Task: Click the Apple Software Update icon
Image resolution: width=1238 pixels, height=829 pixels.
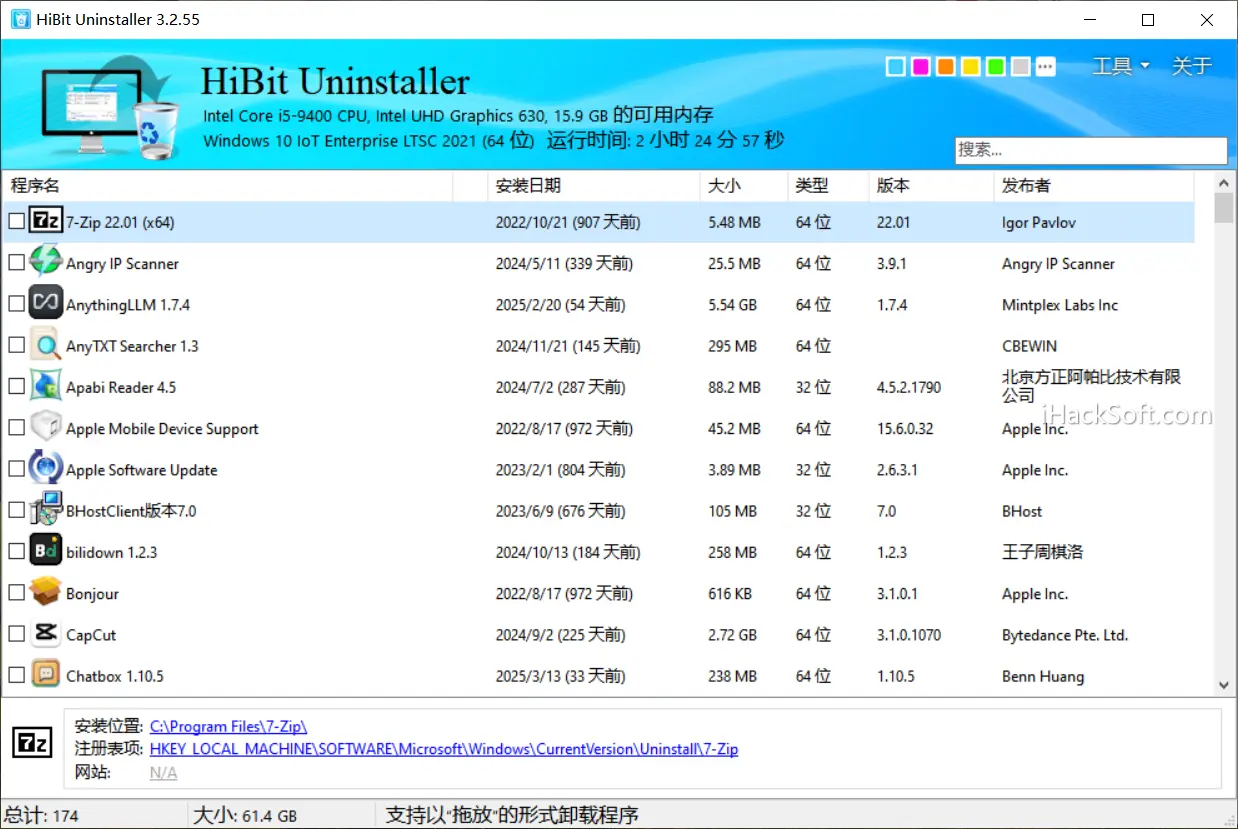Action: pos(45,469)
